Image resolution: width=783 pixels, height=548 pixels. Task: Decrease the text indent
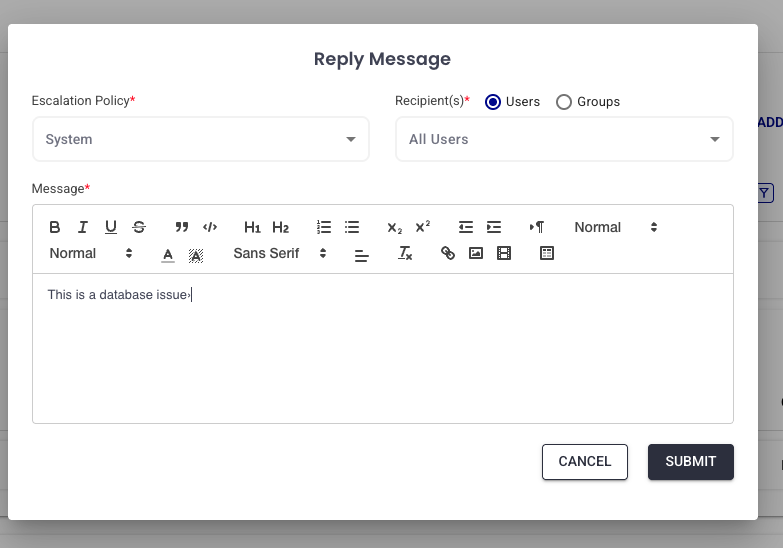pos(465,227)
